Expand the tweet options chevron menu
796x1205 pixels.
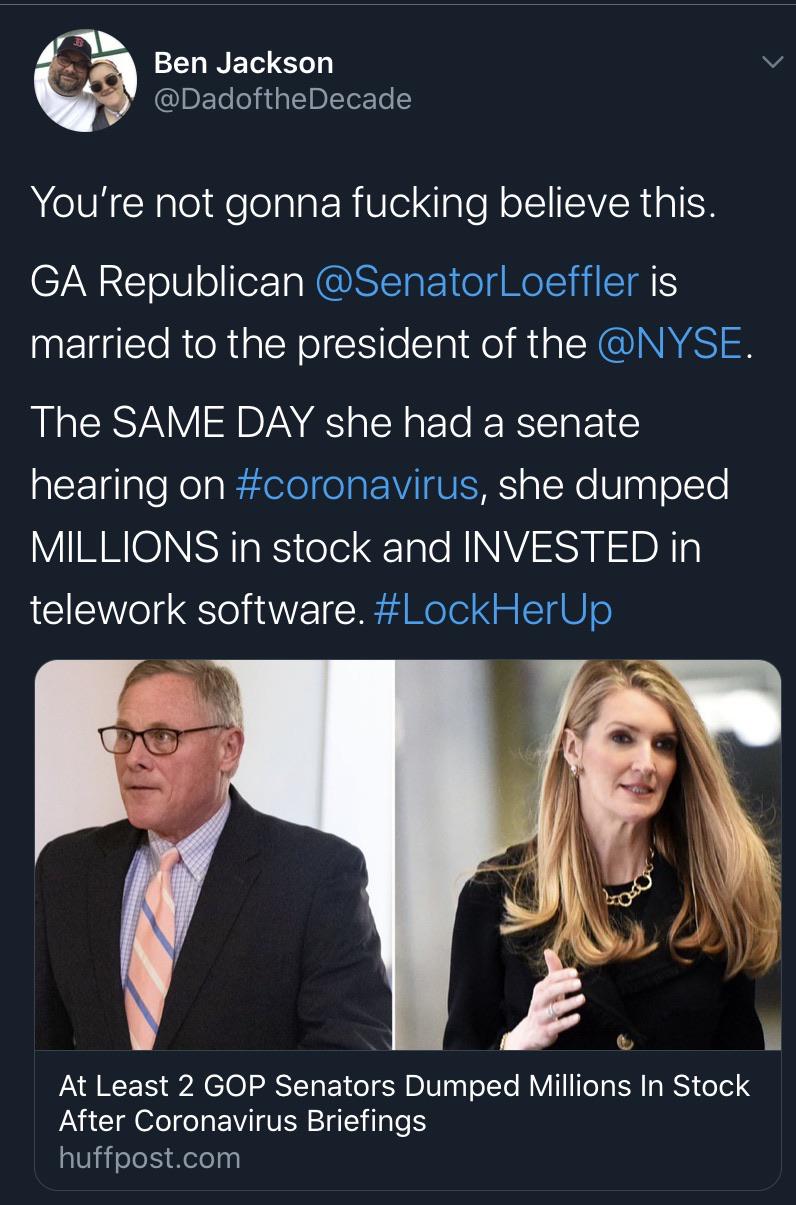tap(770, 63)
